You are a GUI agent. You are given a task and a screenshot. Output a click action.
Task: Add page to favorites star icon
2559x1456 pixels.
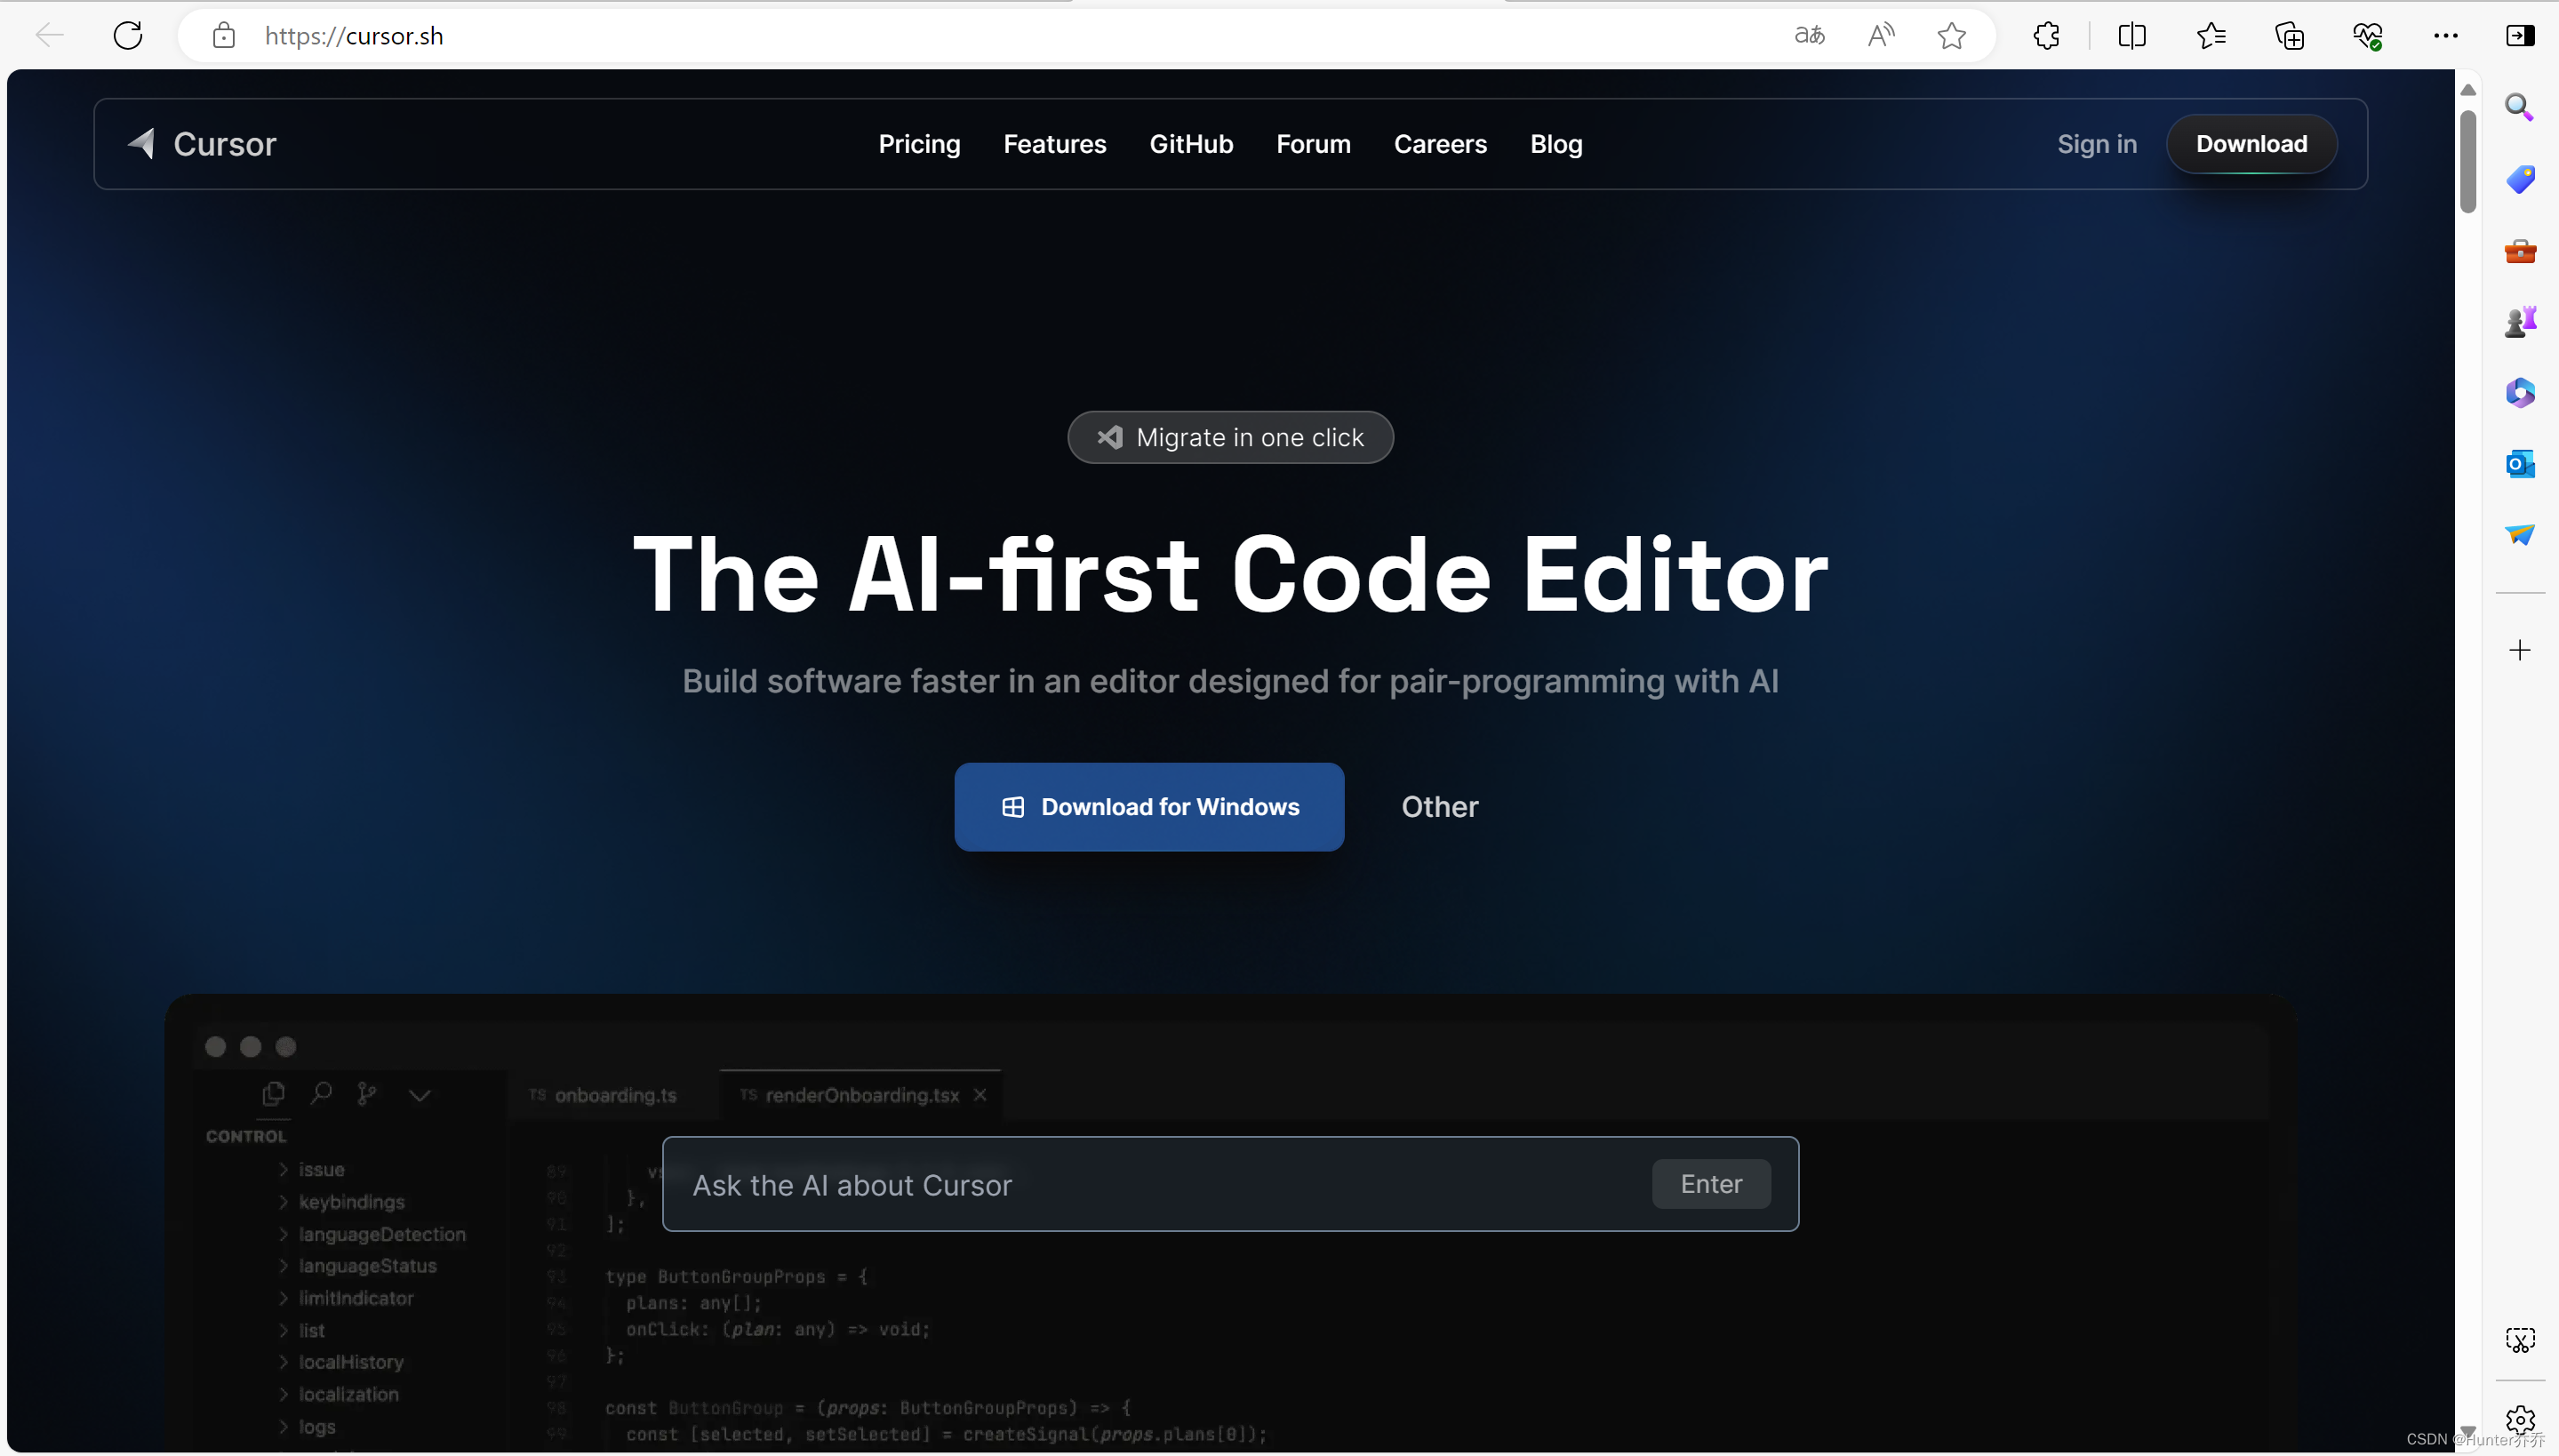(1951, 36)
